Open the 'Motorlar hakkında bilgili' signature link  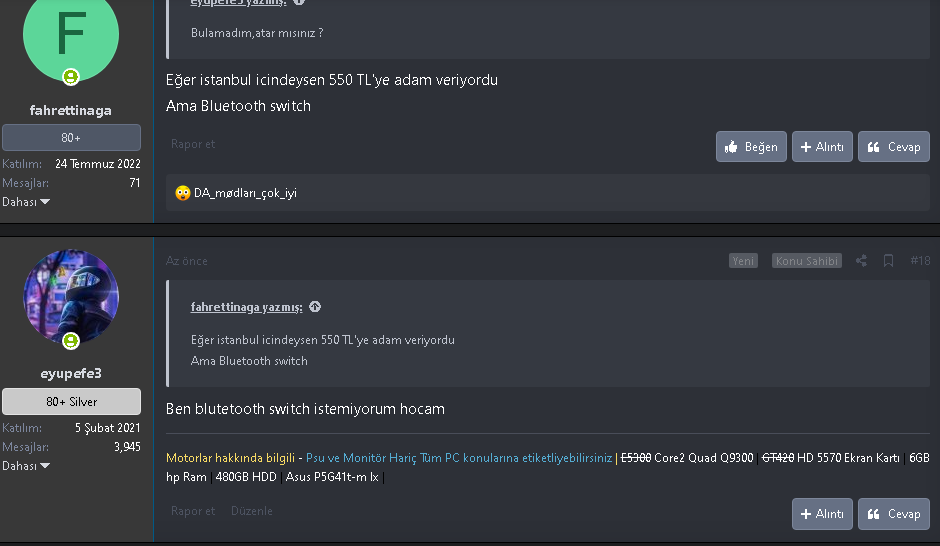click(230, 458)
